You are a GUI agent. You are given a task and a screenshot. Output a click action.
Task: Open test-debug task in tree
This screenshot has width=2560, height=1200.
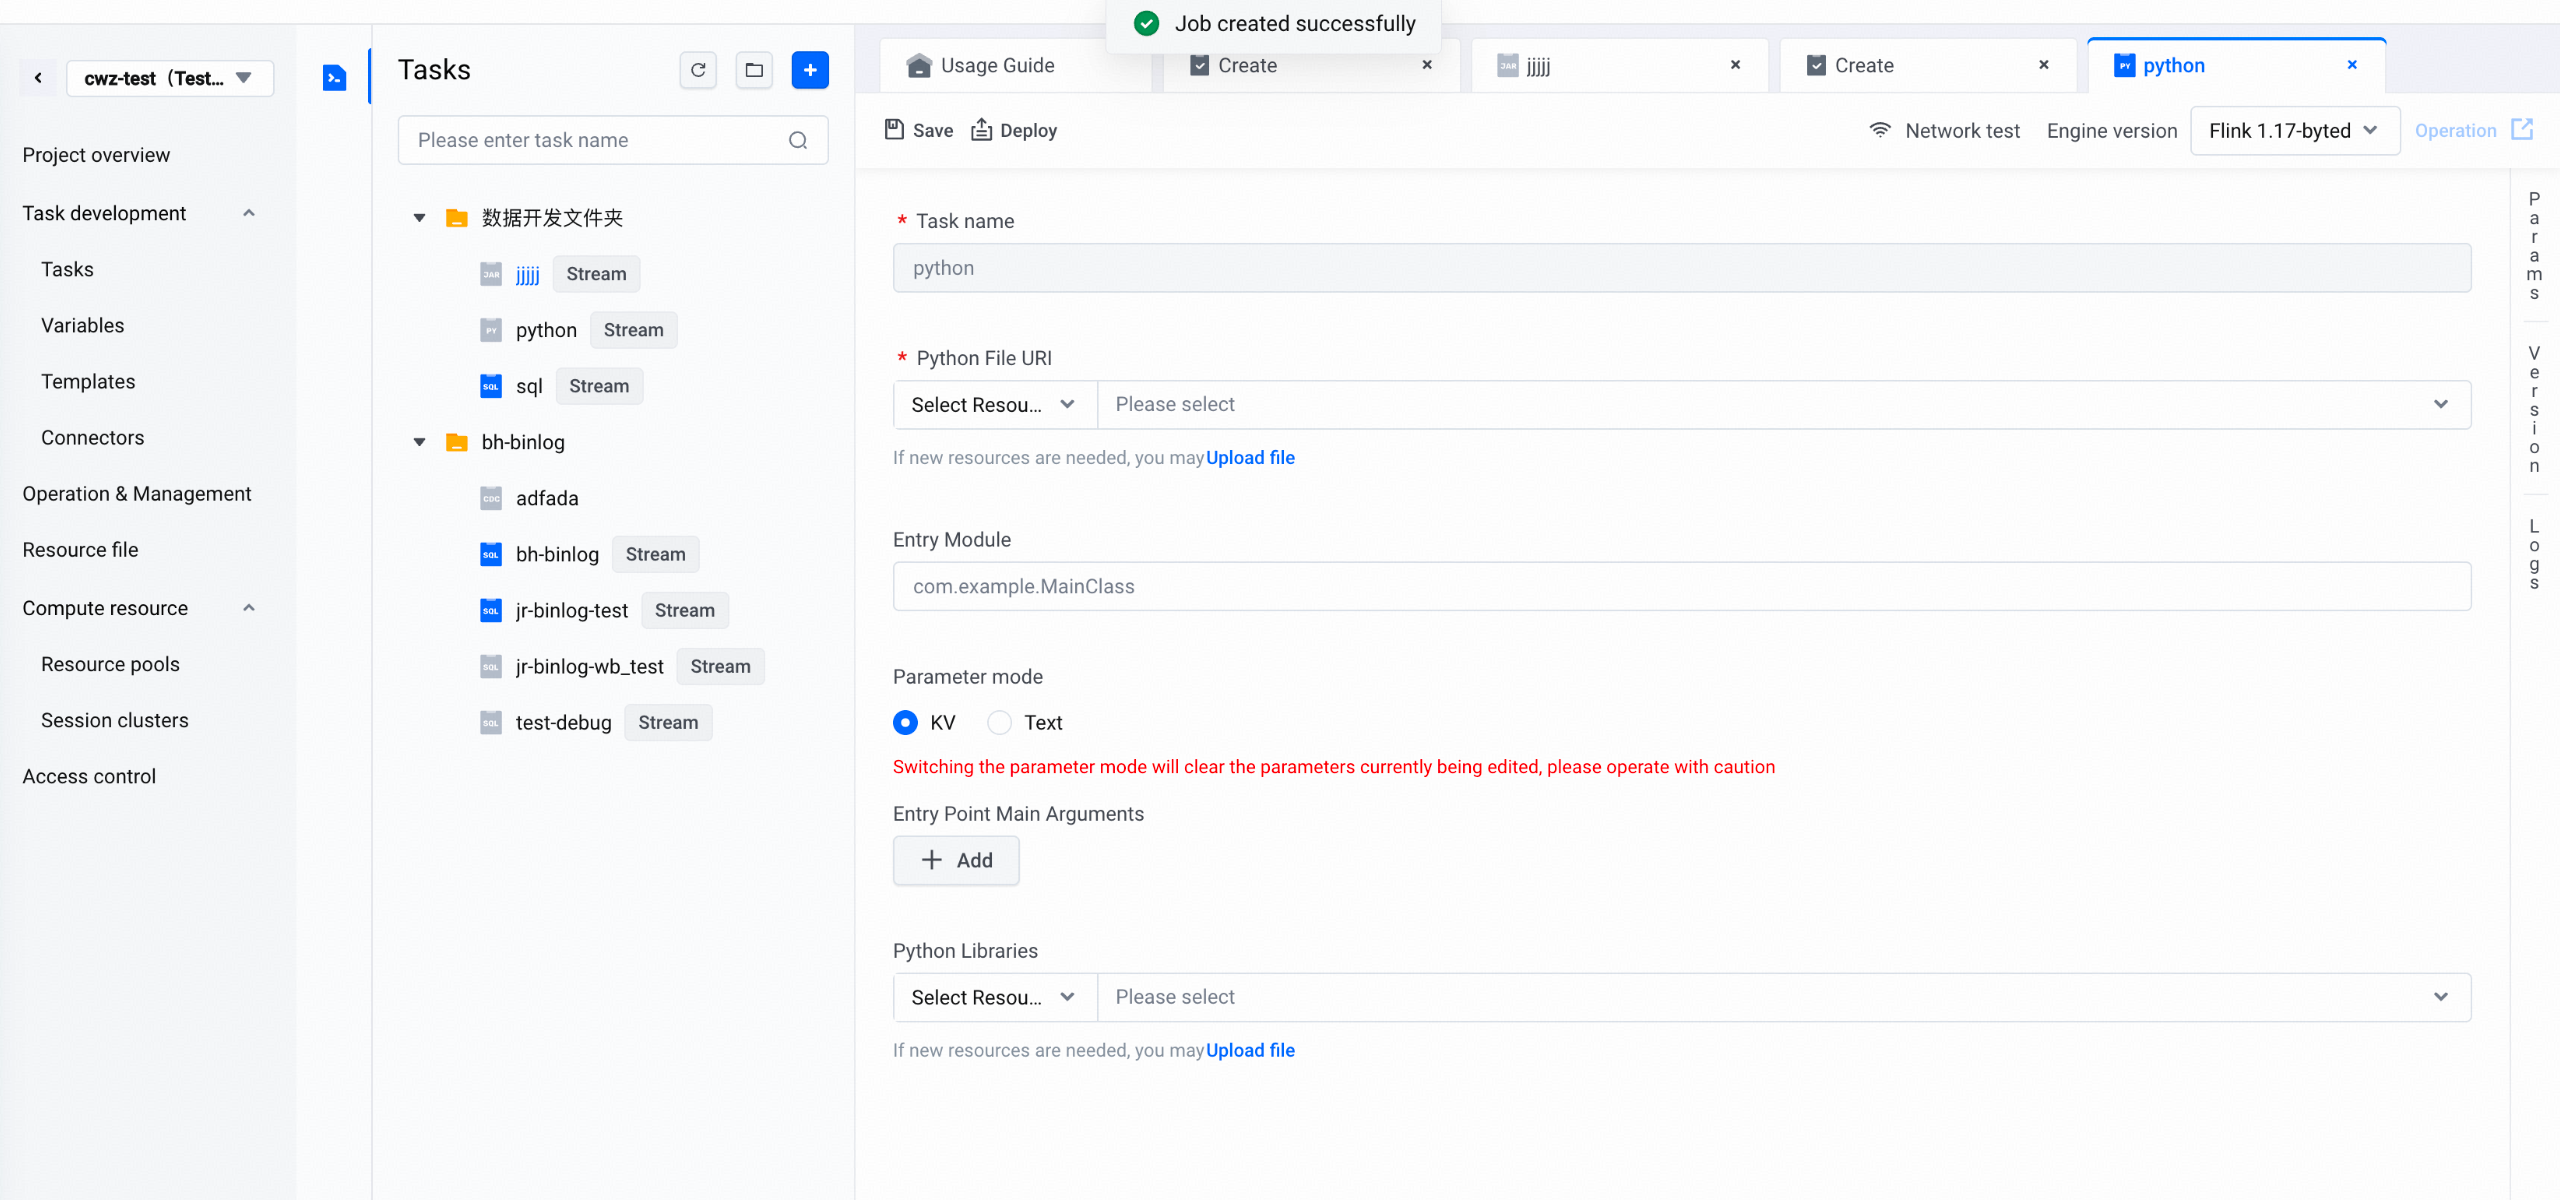[x=563, y=722]
